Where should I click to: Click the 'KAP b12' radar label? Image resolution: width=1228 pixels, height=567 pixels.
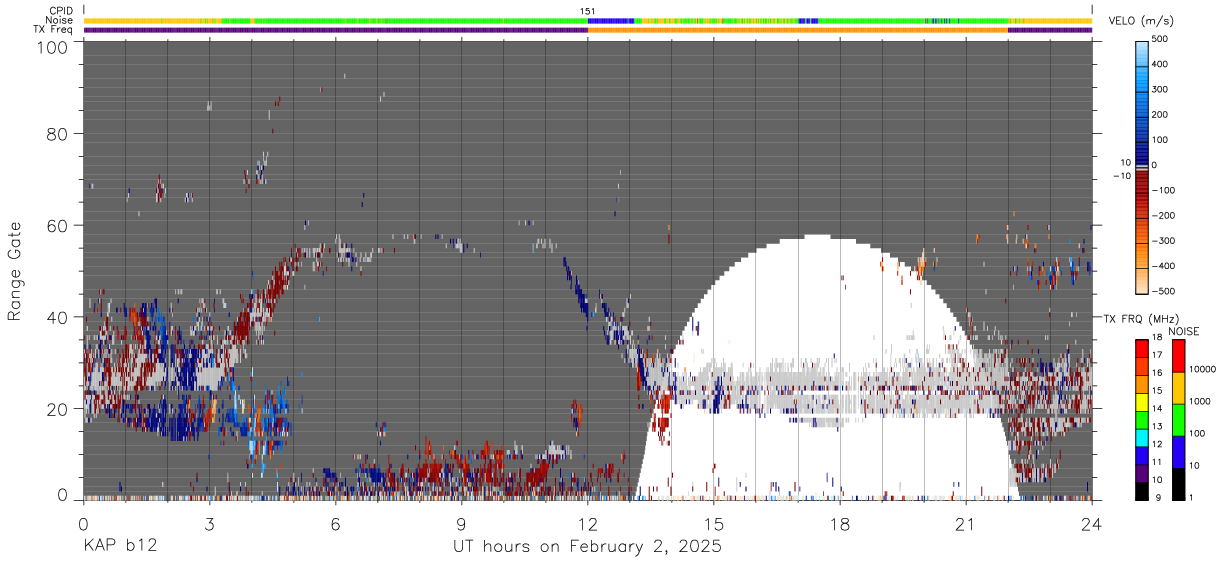click(x=119, y=547)
